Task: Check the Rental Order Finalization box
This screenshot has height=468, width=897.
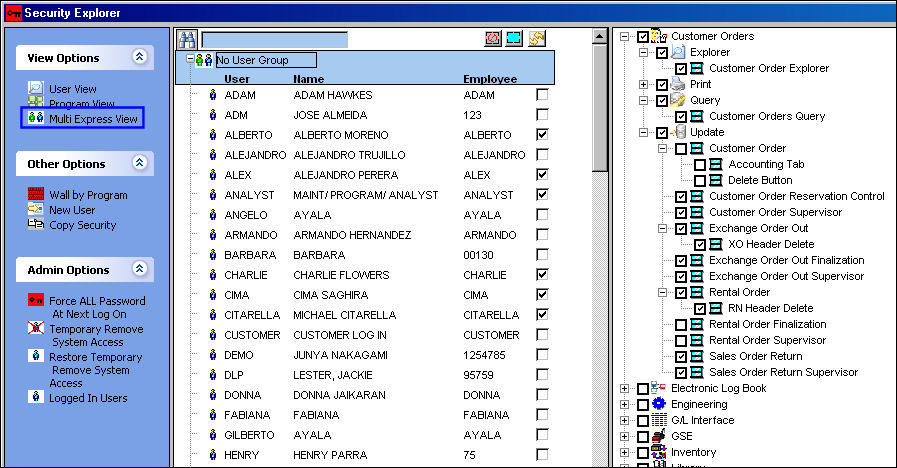Action: [681, 325]
